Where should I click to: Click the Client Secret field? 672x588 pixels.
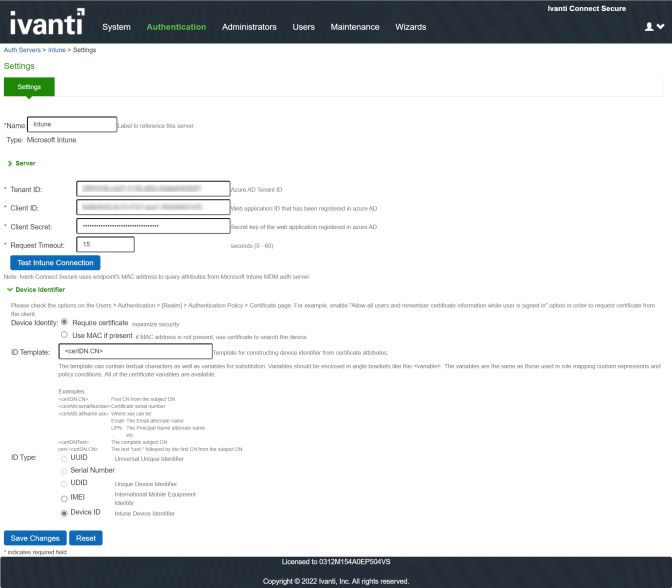pyautogui.click(x=153, y=226)
